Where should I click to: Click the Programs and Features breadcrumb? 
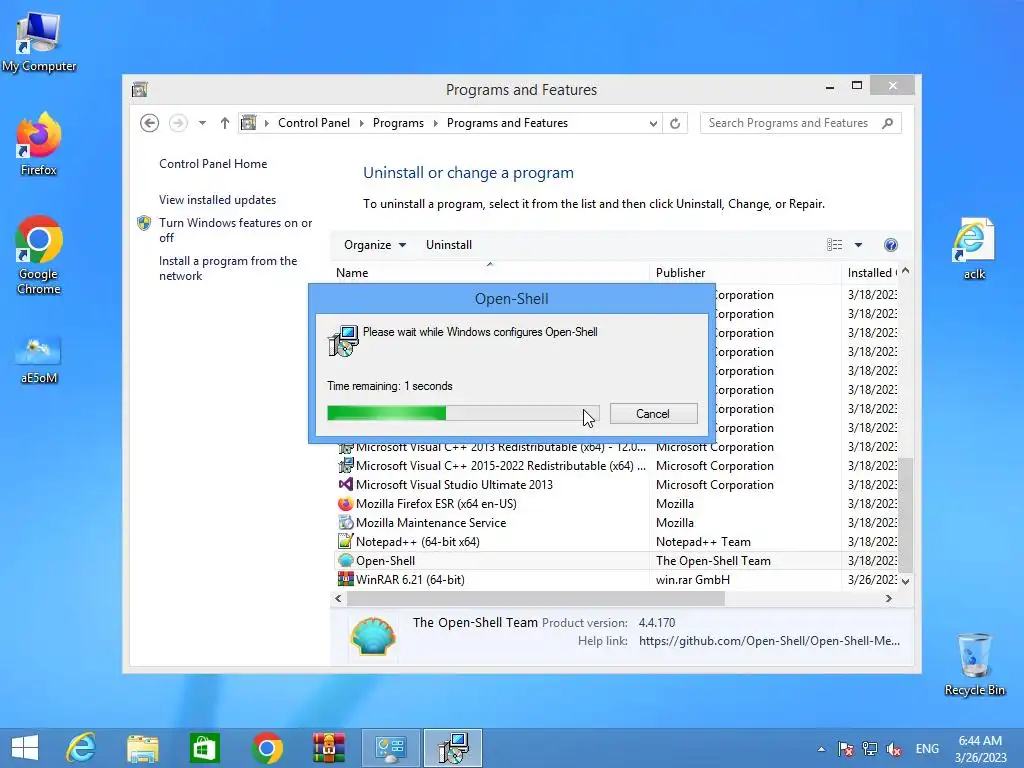[x=507, y=123]
